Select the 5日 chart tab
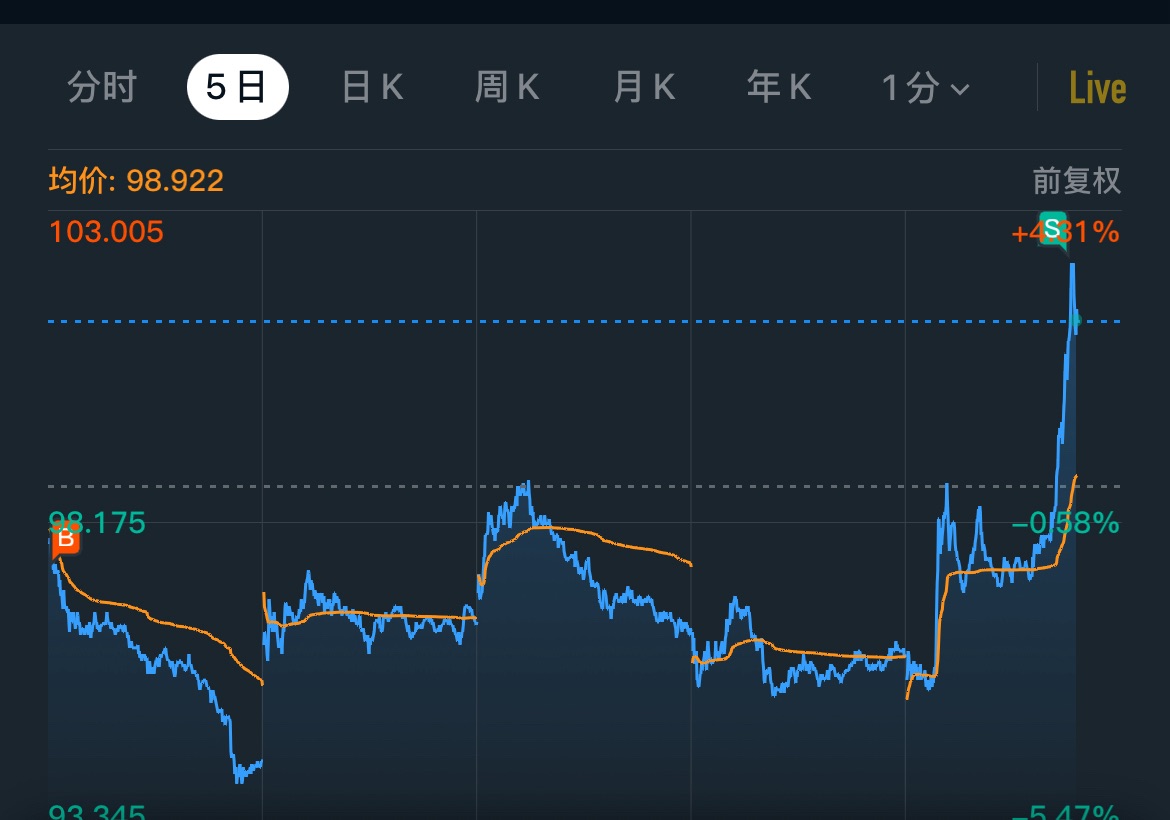The width and height of the screenshot is (1170, 820). 237,88
